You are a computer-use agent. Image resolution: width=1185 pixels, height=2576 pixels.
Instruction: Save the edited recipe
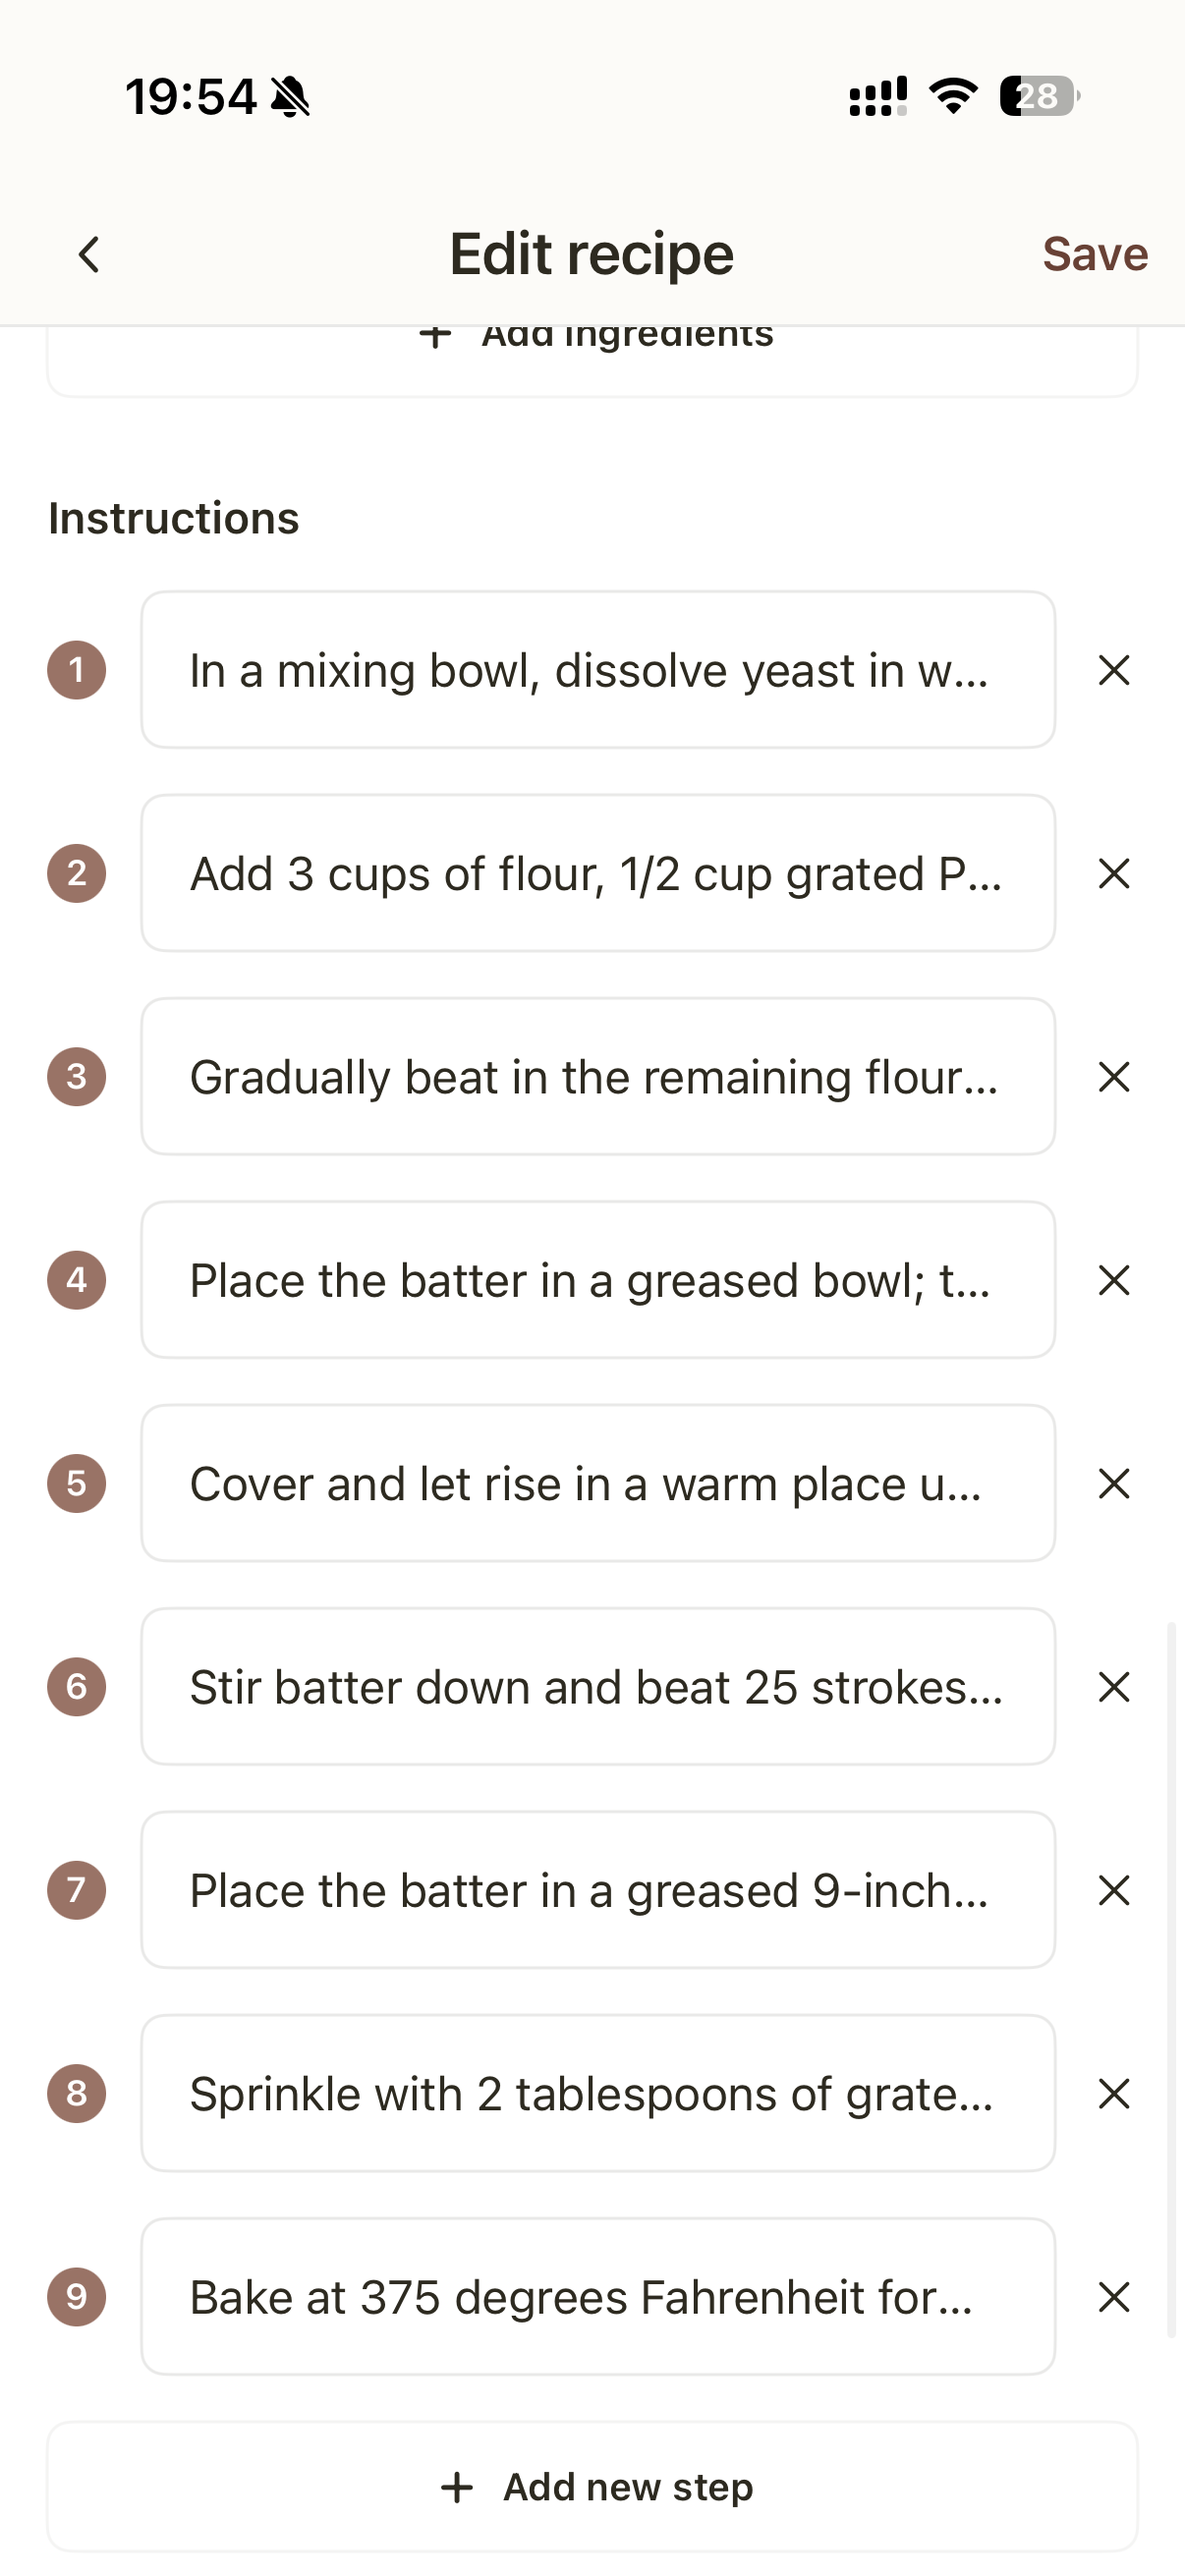(x=1094, y=254)
